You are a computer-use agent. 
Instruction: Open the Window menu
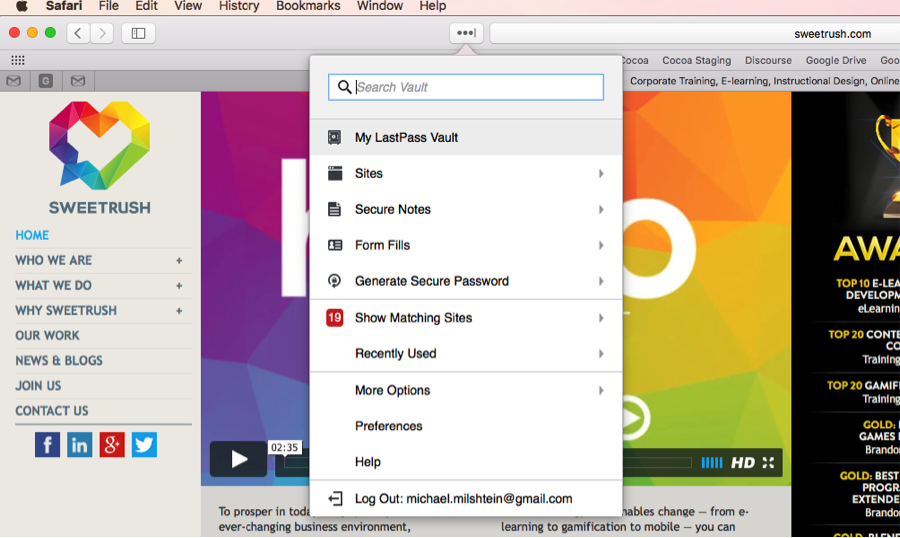tap(380, 6)
